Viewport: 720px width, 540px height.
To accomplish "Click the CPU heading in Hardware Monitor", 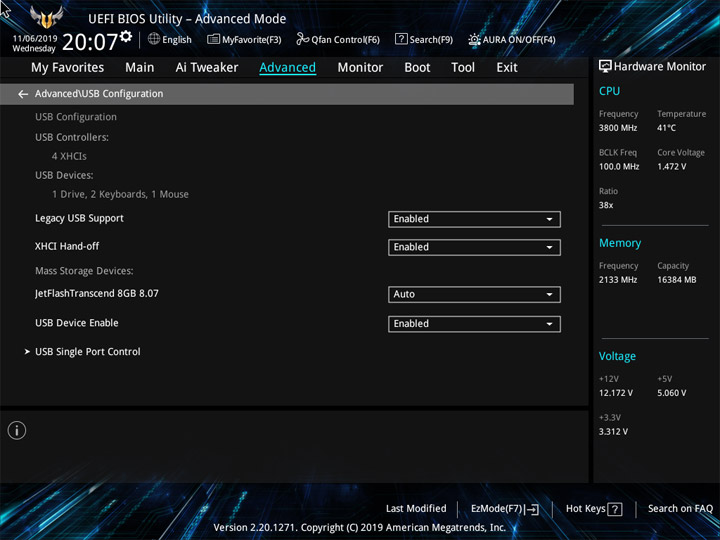I will coord(609,91).
